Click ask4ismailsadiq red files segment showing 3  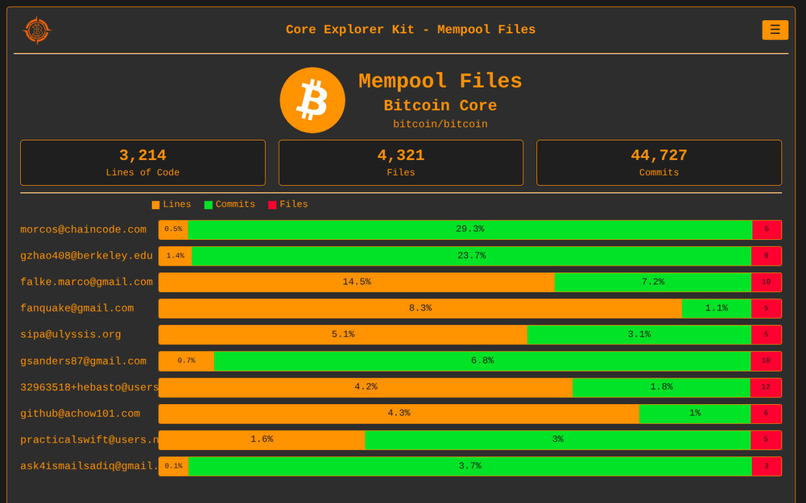[x=766, y=466]
